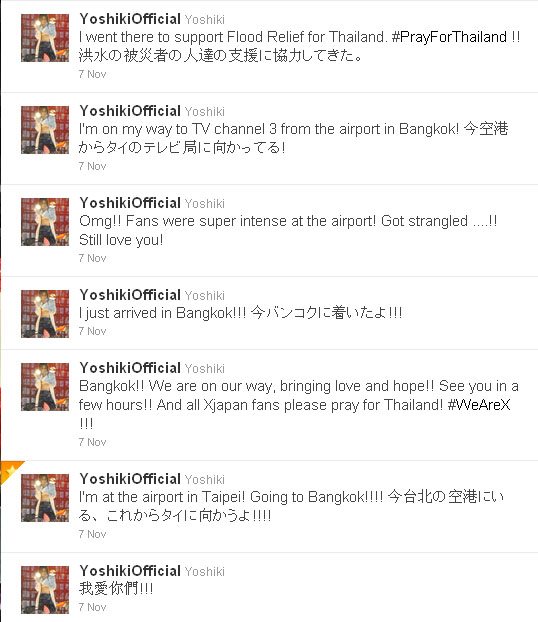Open avatar on Taipei airport tweet

(x=45, y=498)
